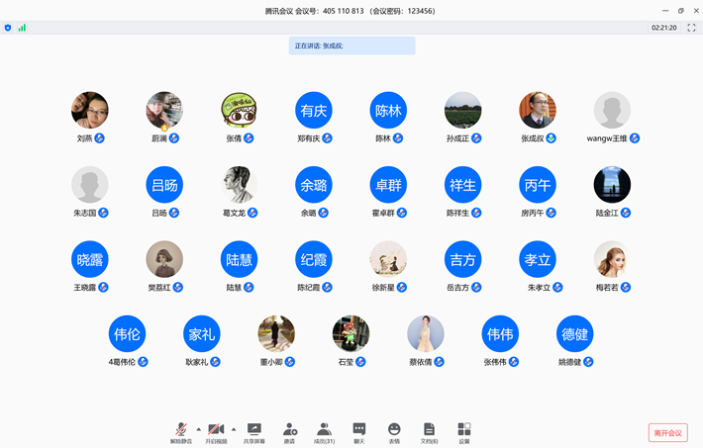Click the blue shield security icon
Viewport: 703px width, 448px height.
coord(8,28)
